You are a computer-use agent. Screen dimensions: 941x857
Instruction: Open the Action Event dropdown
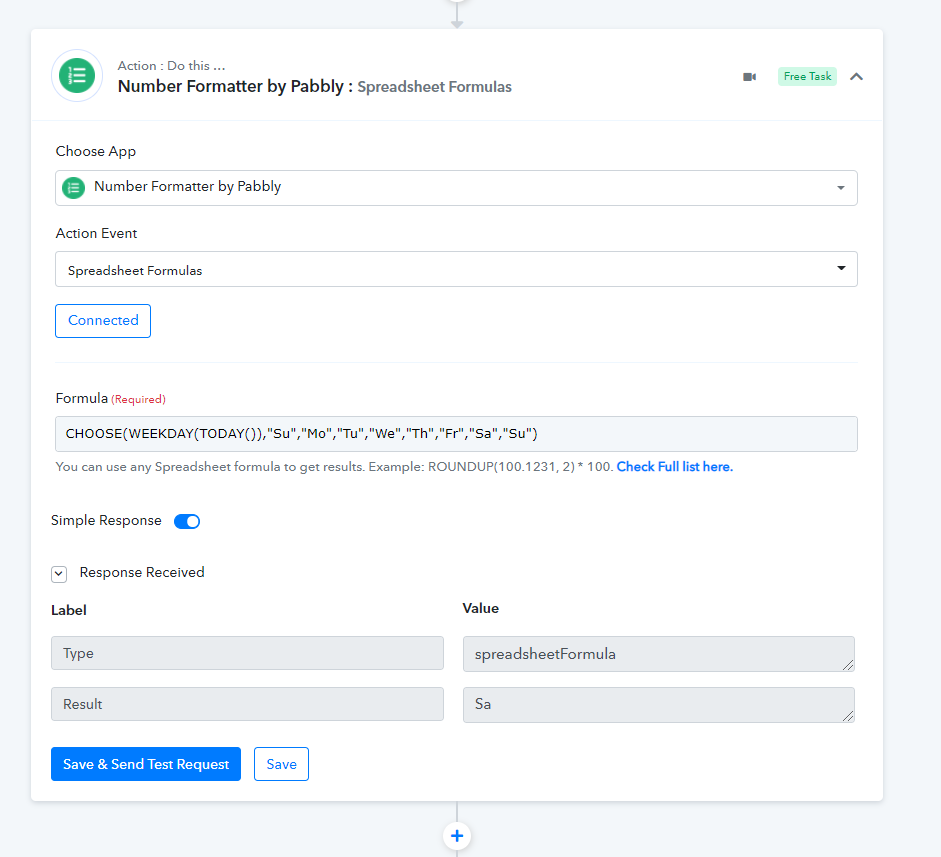click(456, 269)
